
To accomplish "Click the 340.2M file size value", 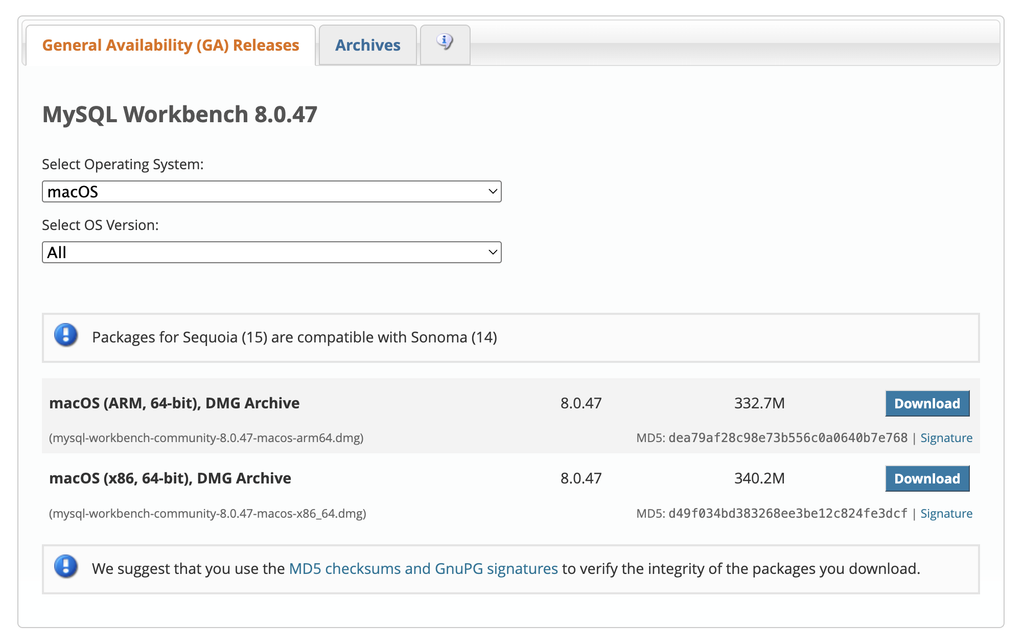I will click(x=760, y=478).
